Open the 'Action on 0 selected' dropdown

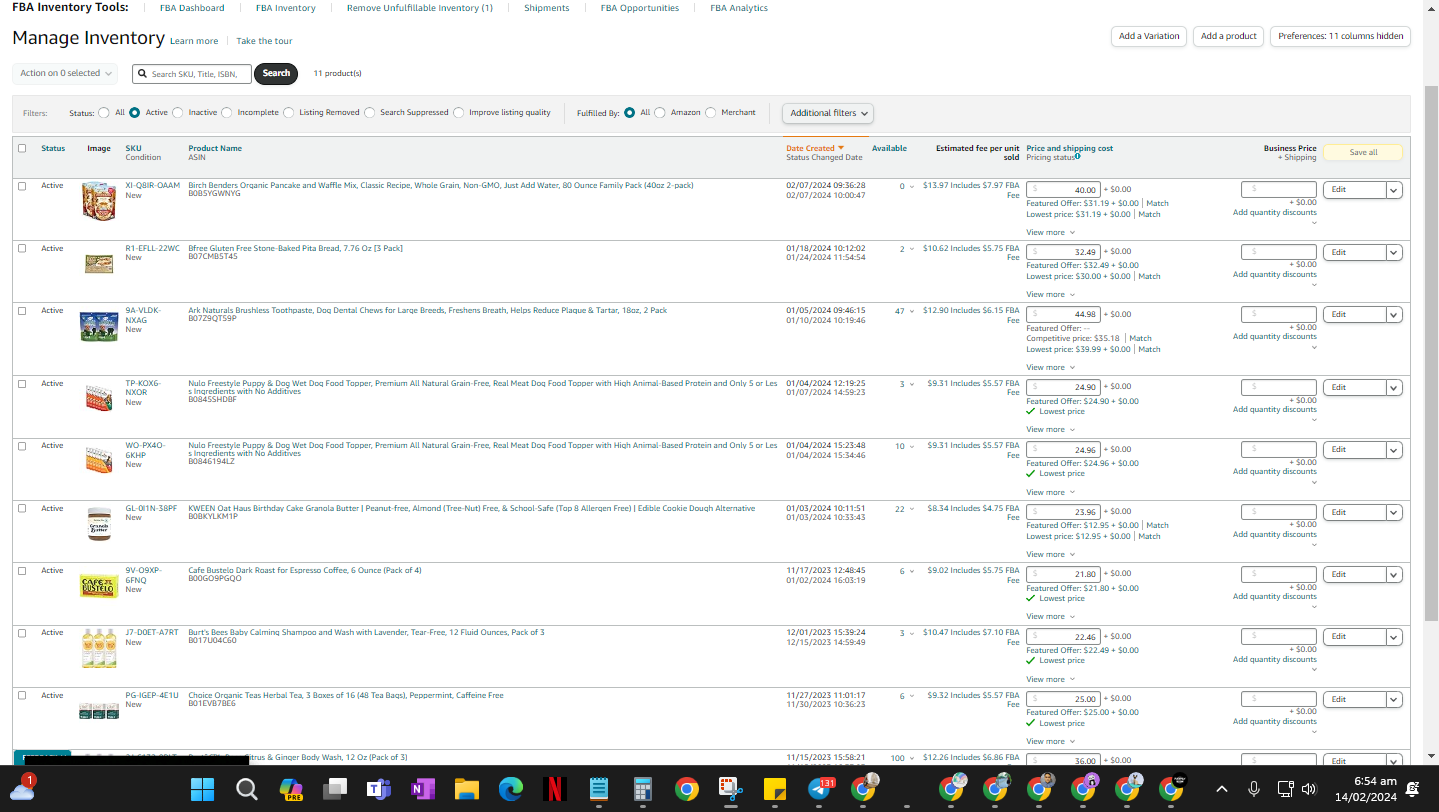point(65,73)
